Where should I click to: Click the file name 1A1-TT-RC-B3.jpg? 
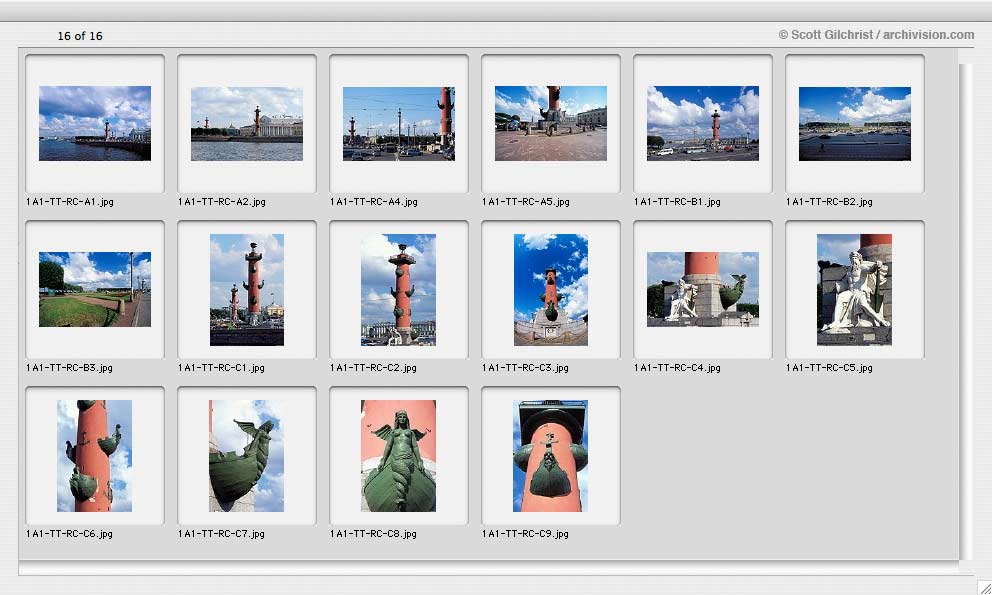[69, 368]
